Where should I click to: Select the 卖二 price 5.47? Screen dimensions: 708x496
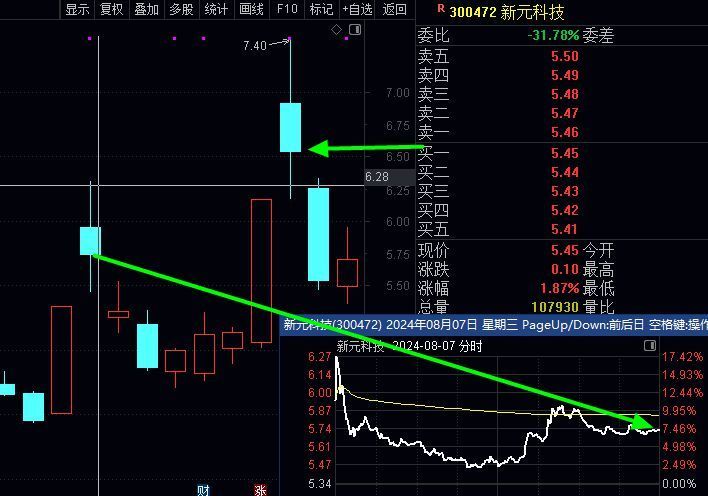coord(564,113)
